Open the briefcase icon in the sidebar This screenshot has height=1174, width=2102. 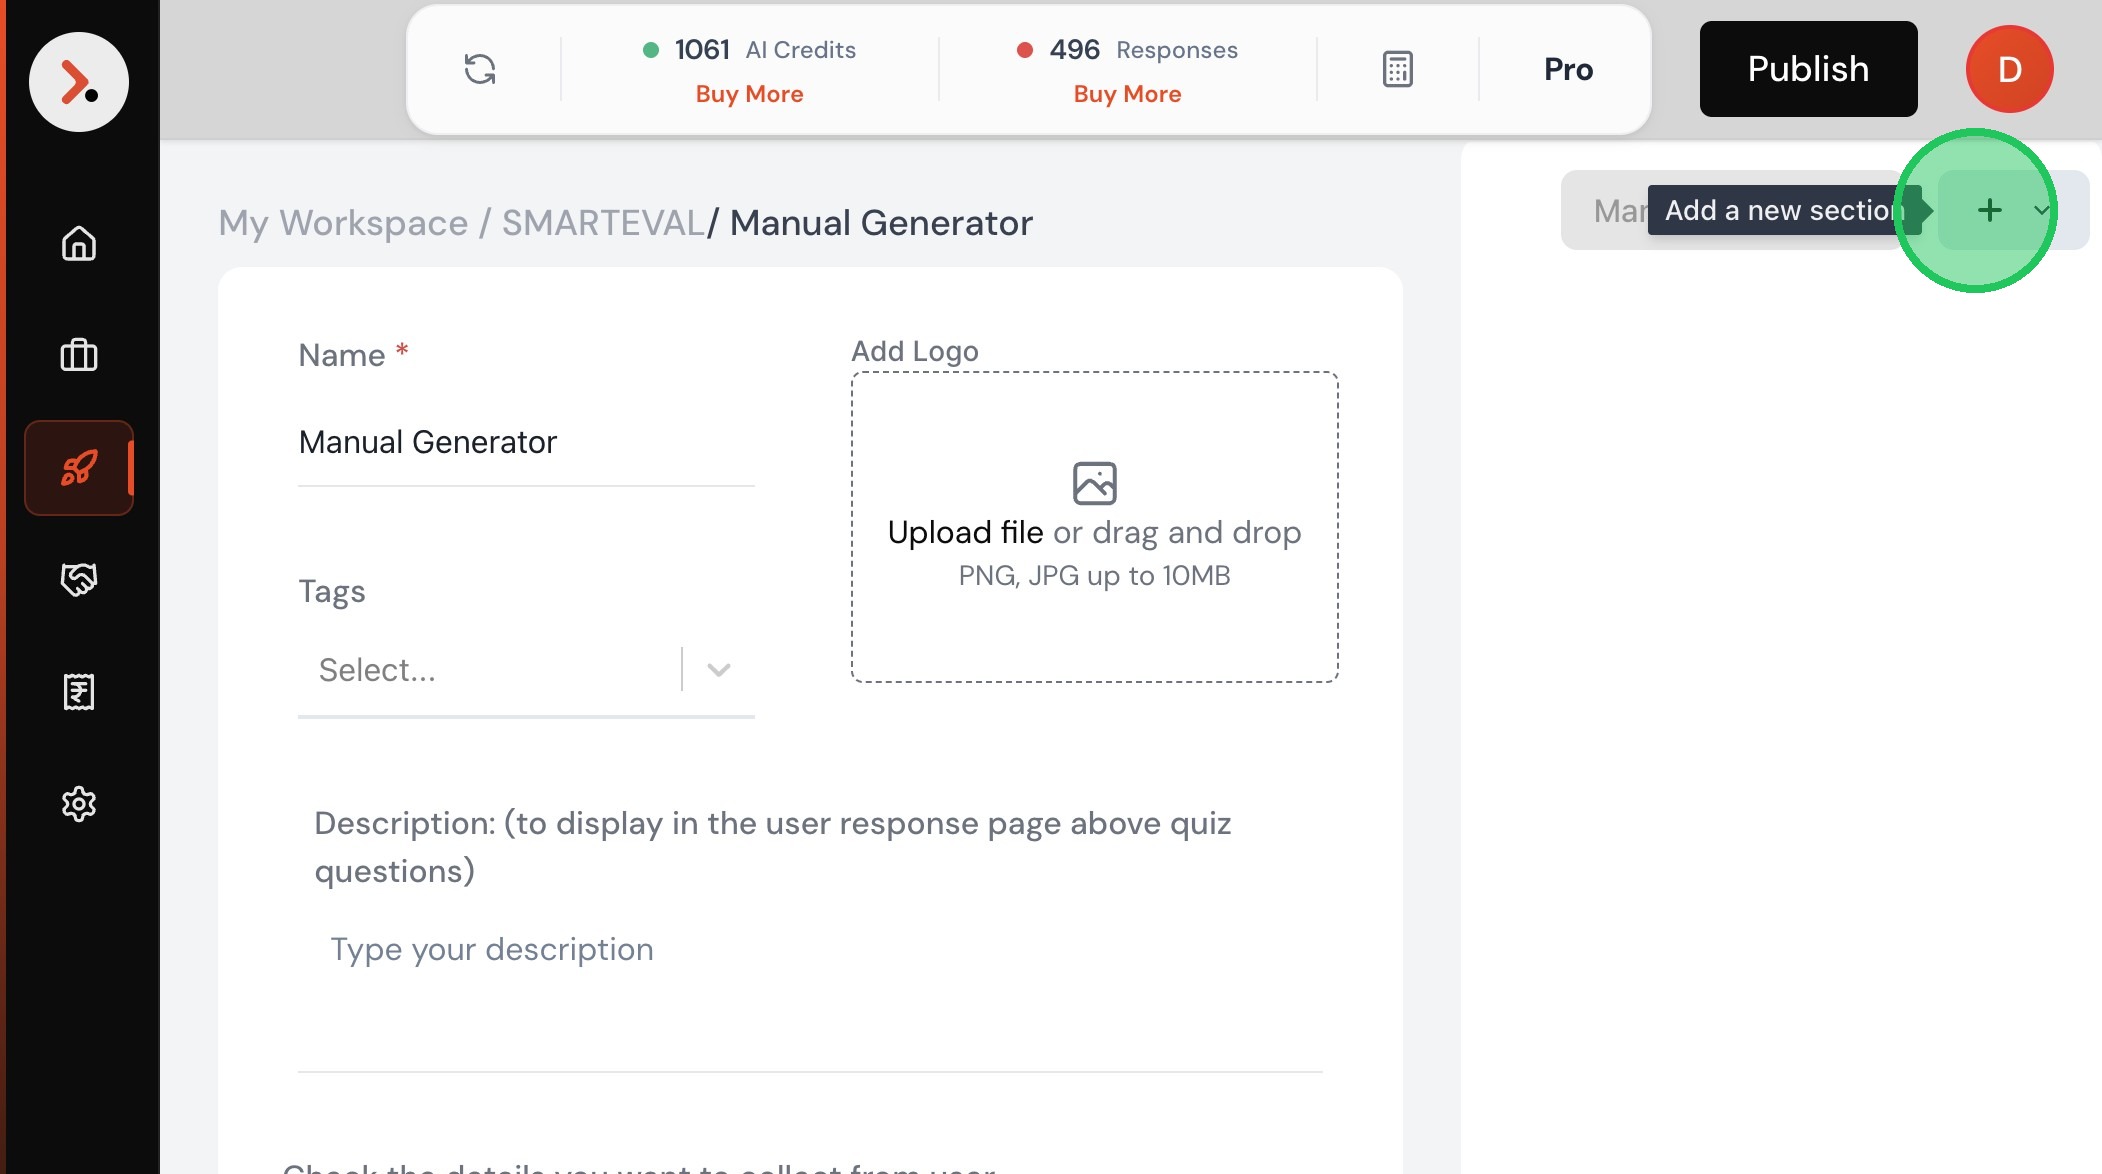(x=78, y=355)
